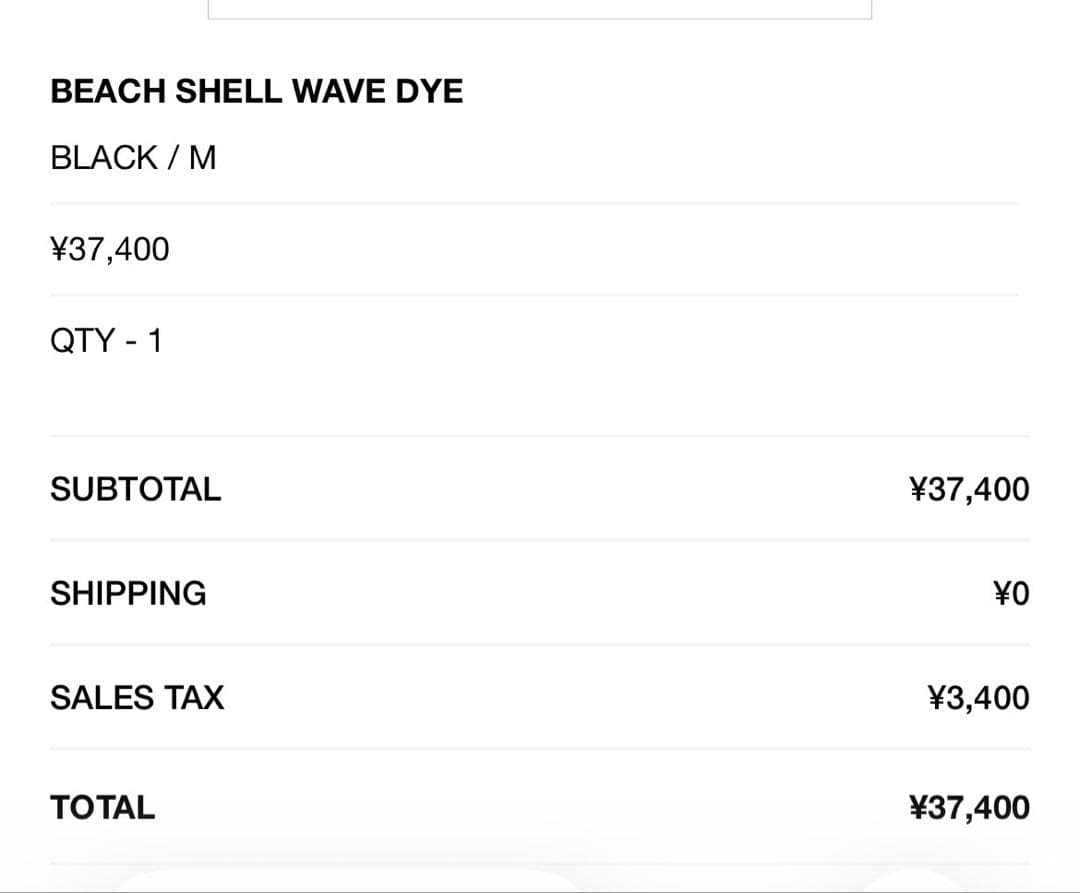Select the bold total amount ¥37,400

[x=969, y=807]
